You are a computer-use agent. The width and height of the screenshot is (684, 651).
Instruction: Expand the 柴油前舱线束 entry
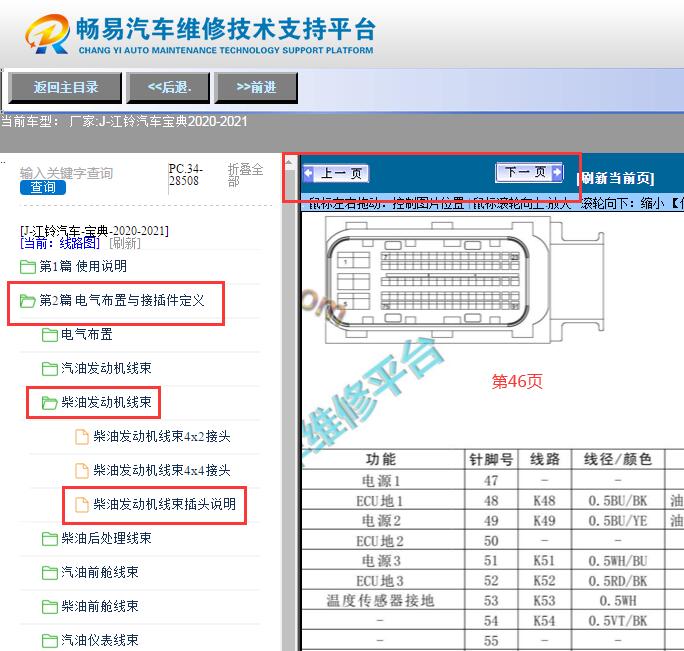click(x=99, y=606)
